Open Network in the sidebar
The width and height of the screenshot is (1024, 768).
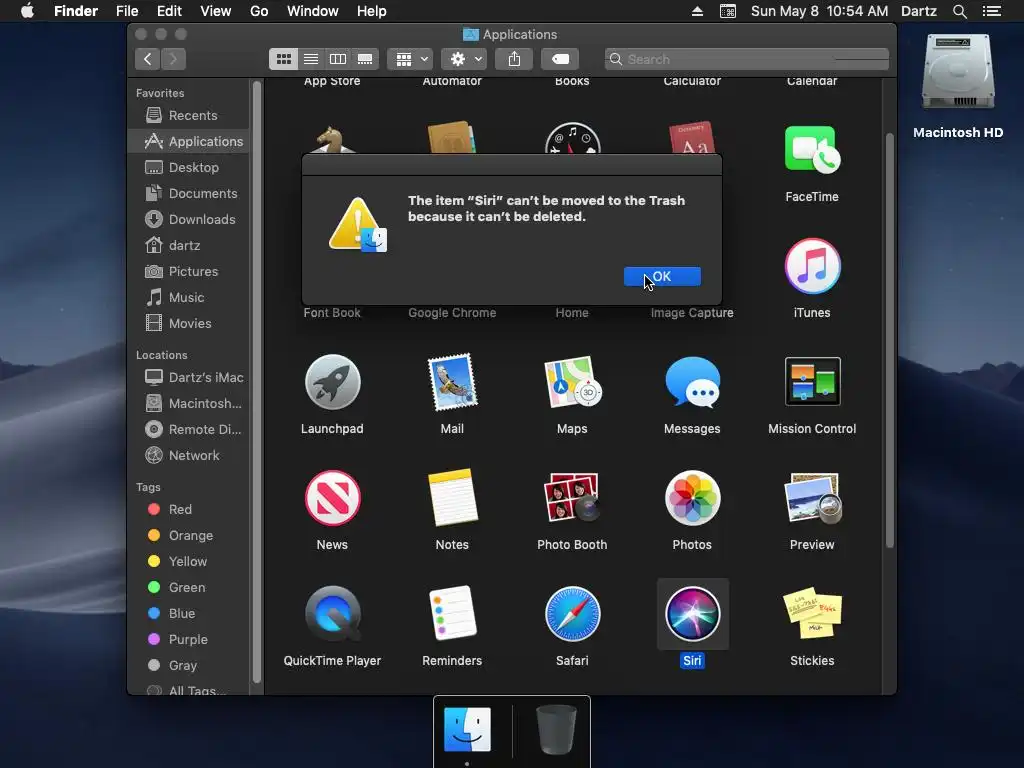click(189, 456)
